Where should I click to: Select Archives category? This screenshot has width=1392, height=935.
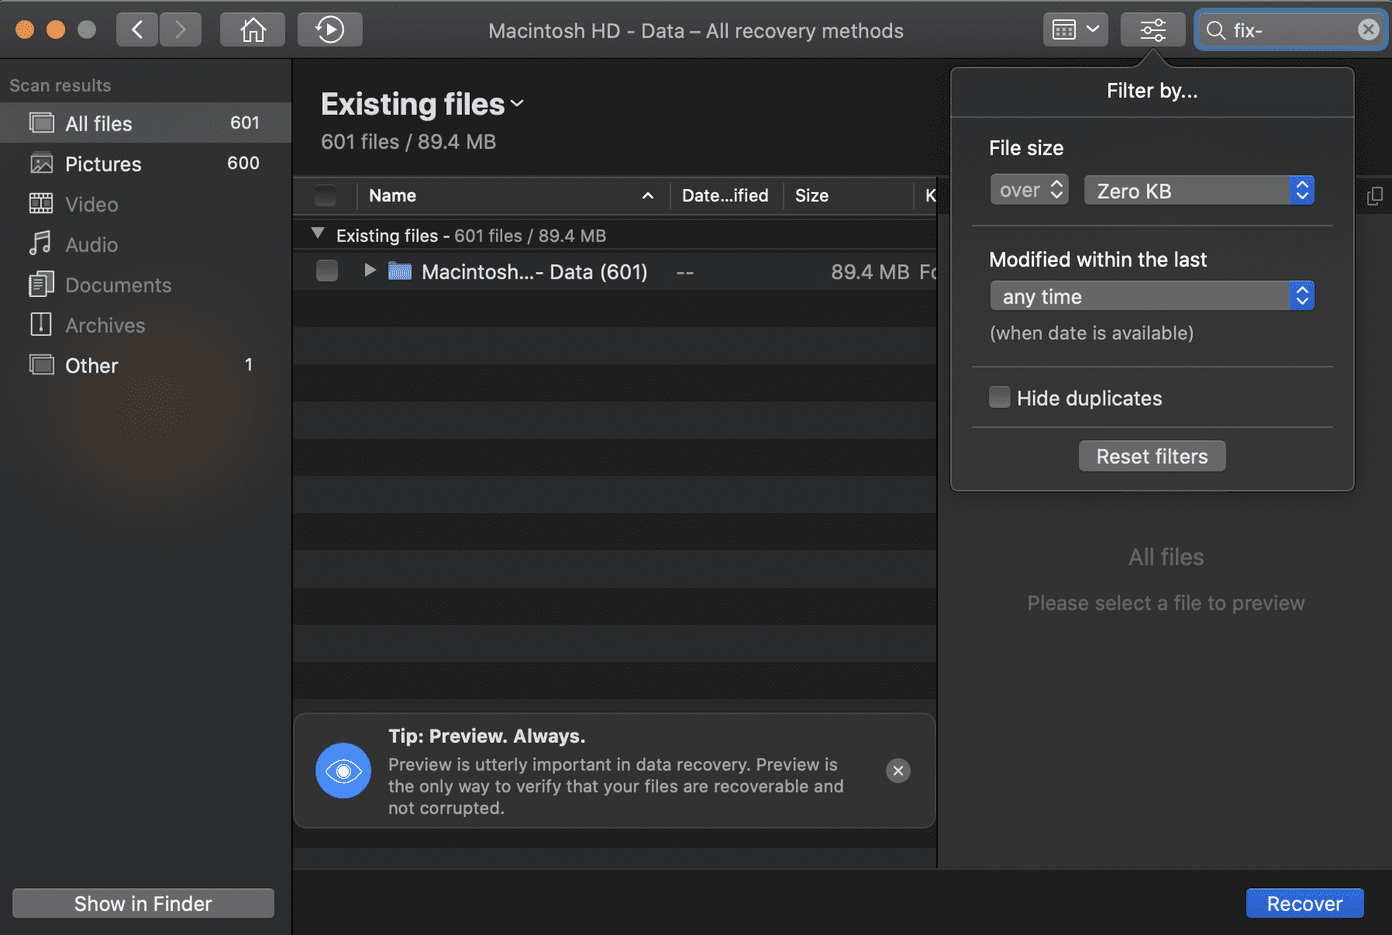(x=145, y=325)
